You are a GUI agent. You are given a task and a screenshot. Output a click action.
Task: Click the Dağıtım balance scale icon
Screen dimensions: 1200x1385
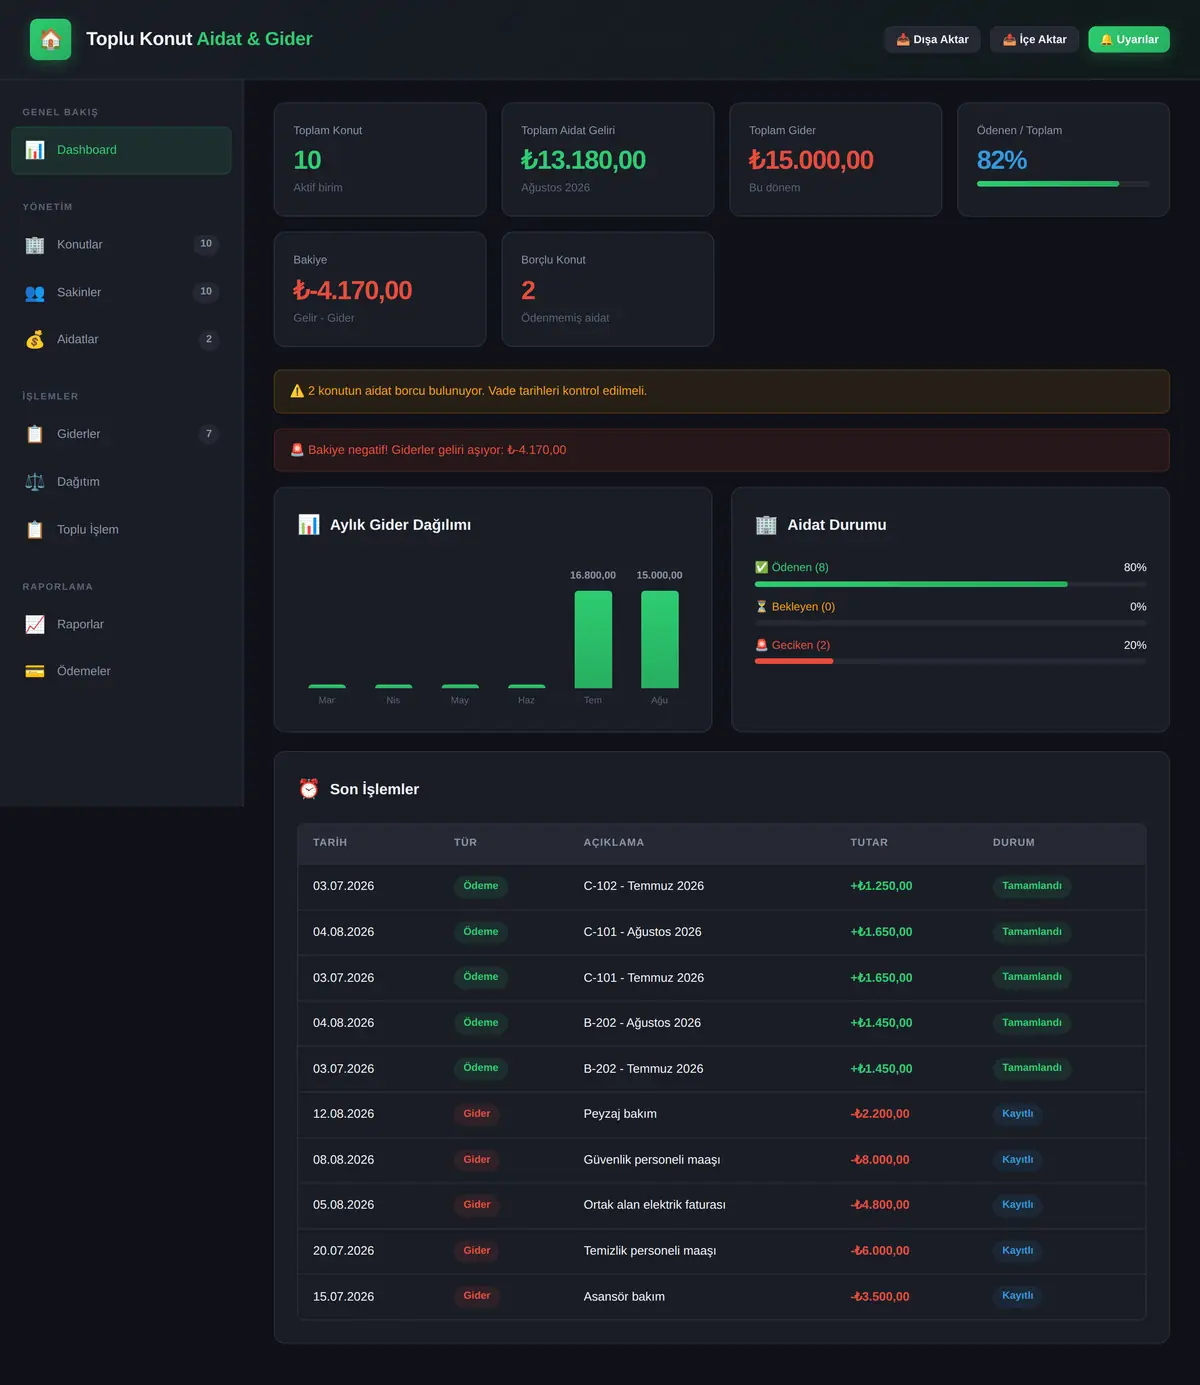click(35, 482)
